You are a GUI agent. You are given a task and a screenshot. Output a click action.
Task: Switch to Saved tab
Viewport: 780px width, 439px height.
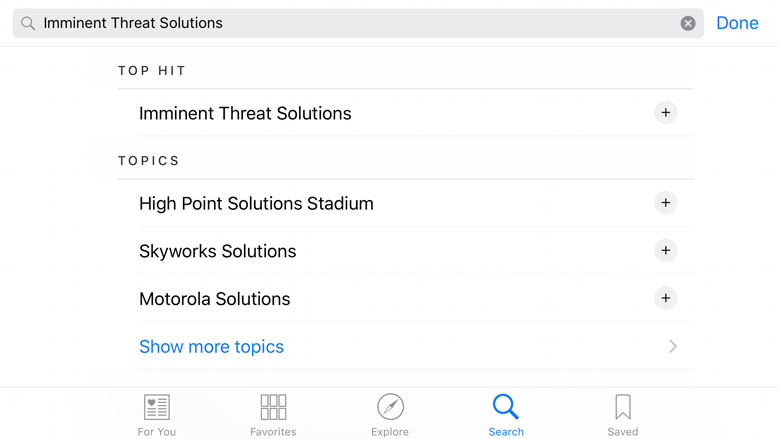coord(623,415)
